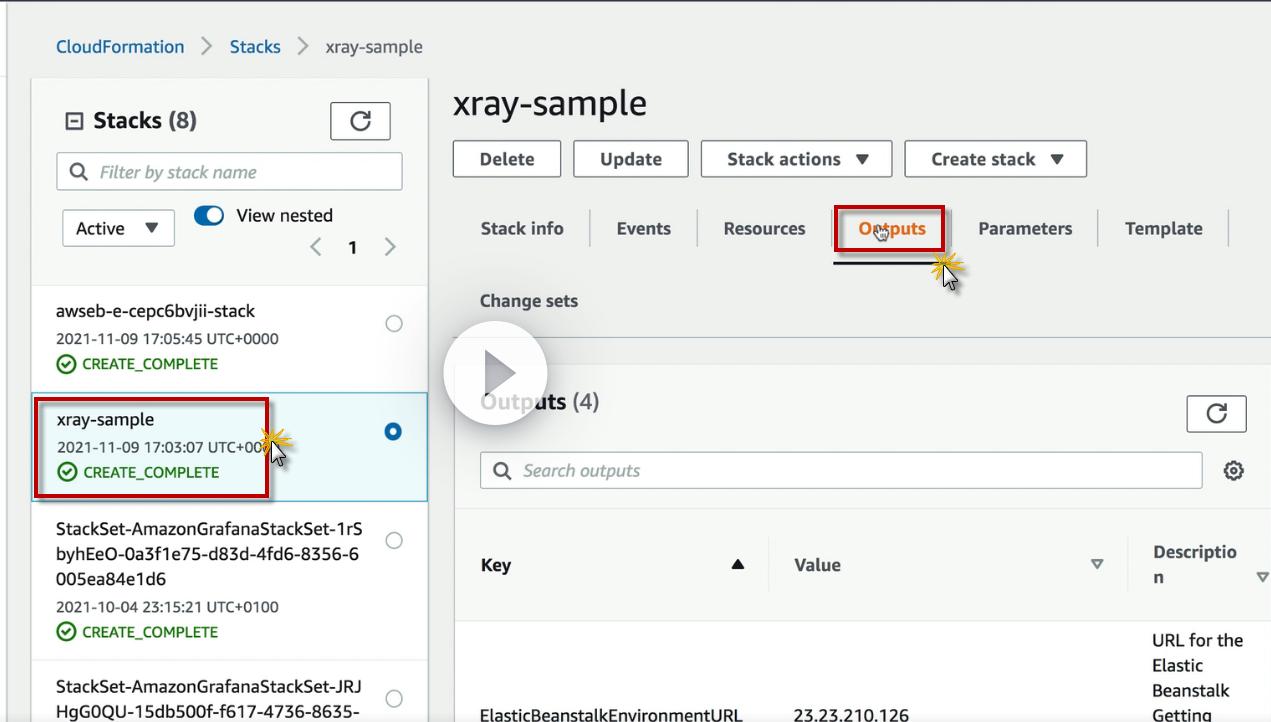Toggle the View nested switch
Viewport: 1271px width, 722px height.
point(208,216)
